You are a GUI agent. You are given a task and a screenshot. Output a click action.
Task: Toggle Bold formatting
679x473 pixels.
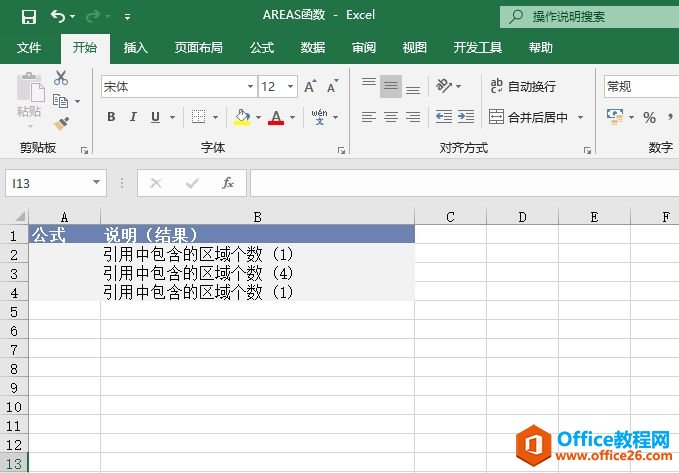point(111,118)
